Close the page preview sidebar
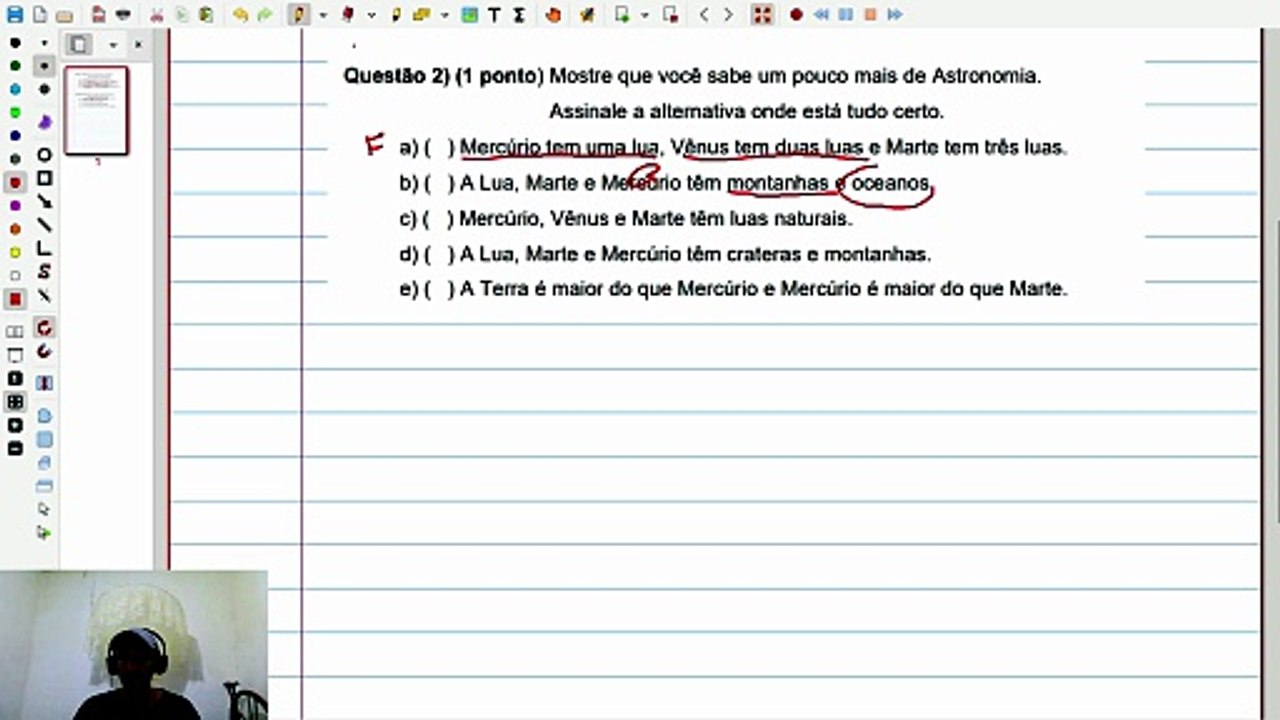 point(138,45)
